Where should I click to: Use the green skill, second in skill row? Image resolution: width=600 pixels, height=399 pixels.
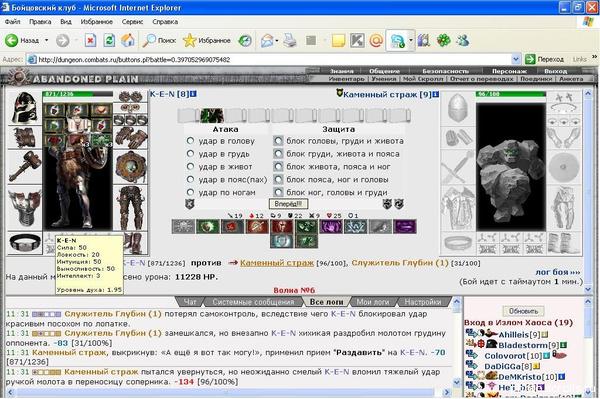click(207, 226)
